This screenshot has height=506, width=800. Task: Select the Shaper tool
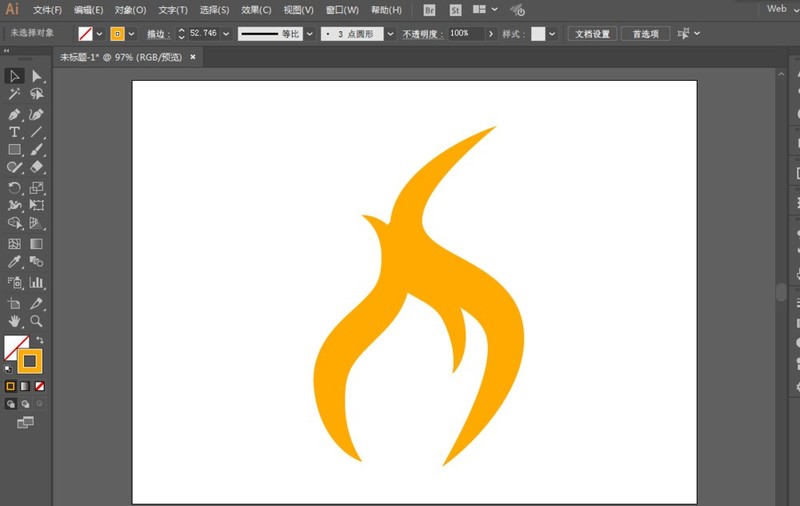pyautogui.click(x=14, y=167)
